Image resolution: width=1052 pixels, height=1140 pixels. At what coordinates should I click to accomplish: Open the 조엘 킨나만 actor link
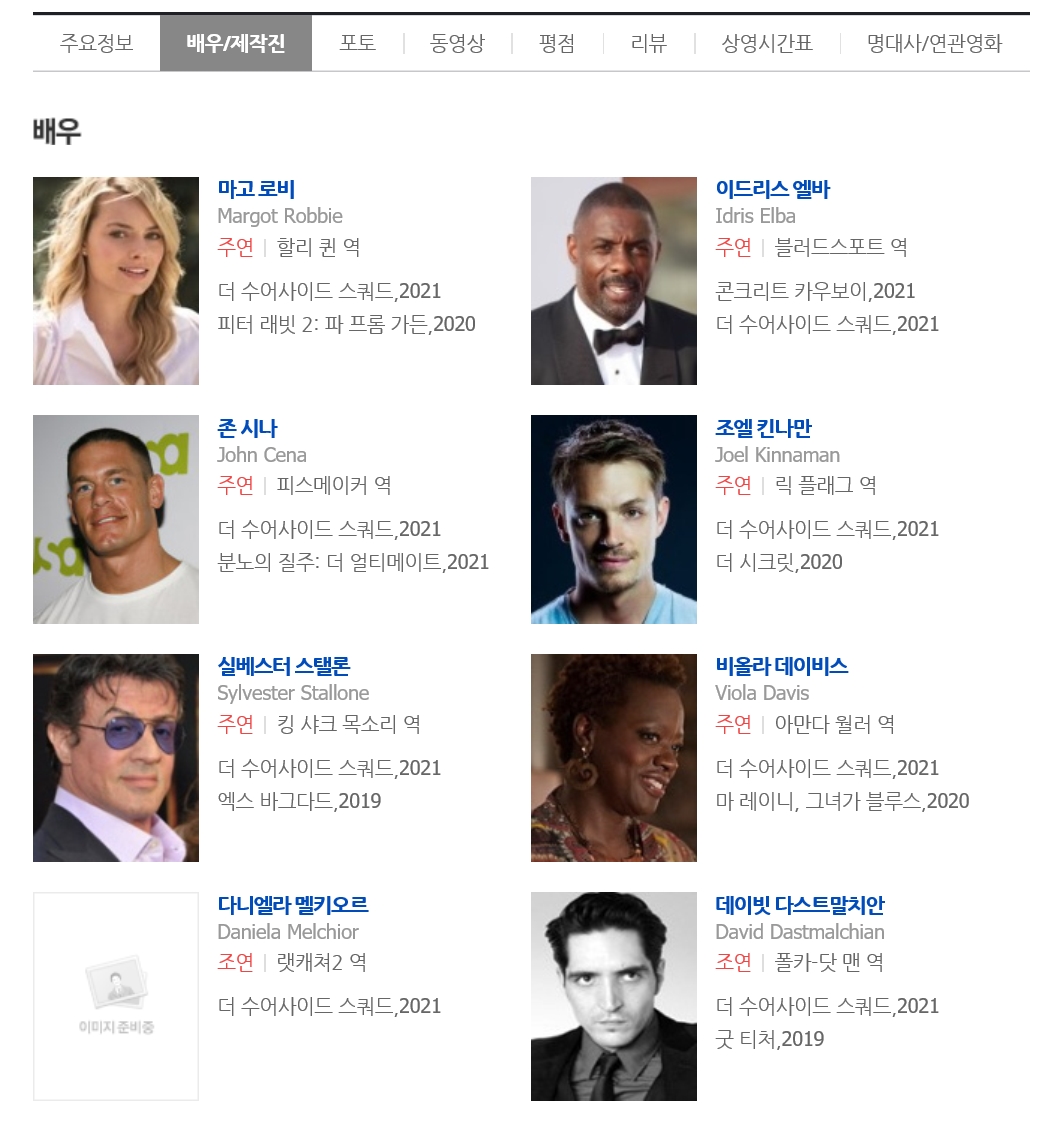[x=763, y=428]
